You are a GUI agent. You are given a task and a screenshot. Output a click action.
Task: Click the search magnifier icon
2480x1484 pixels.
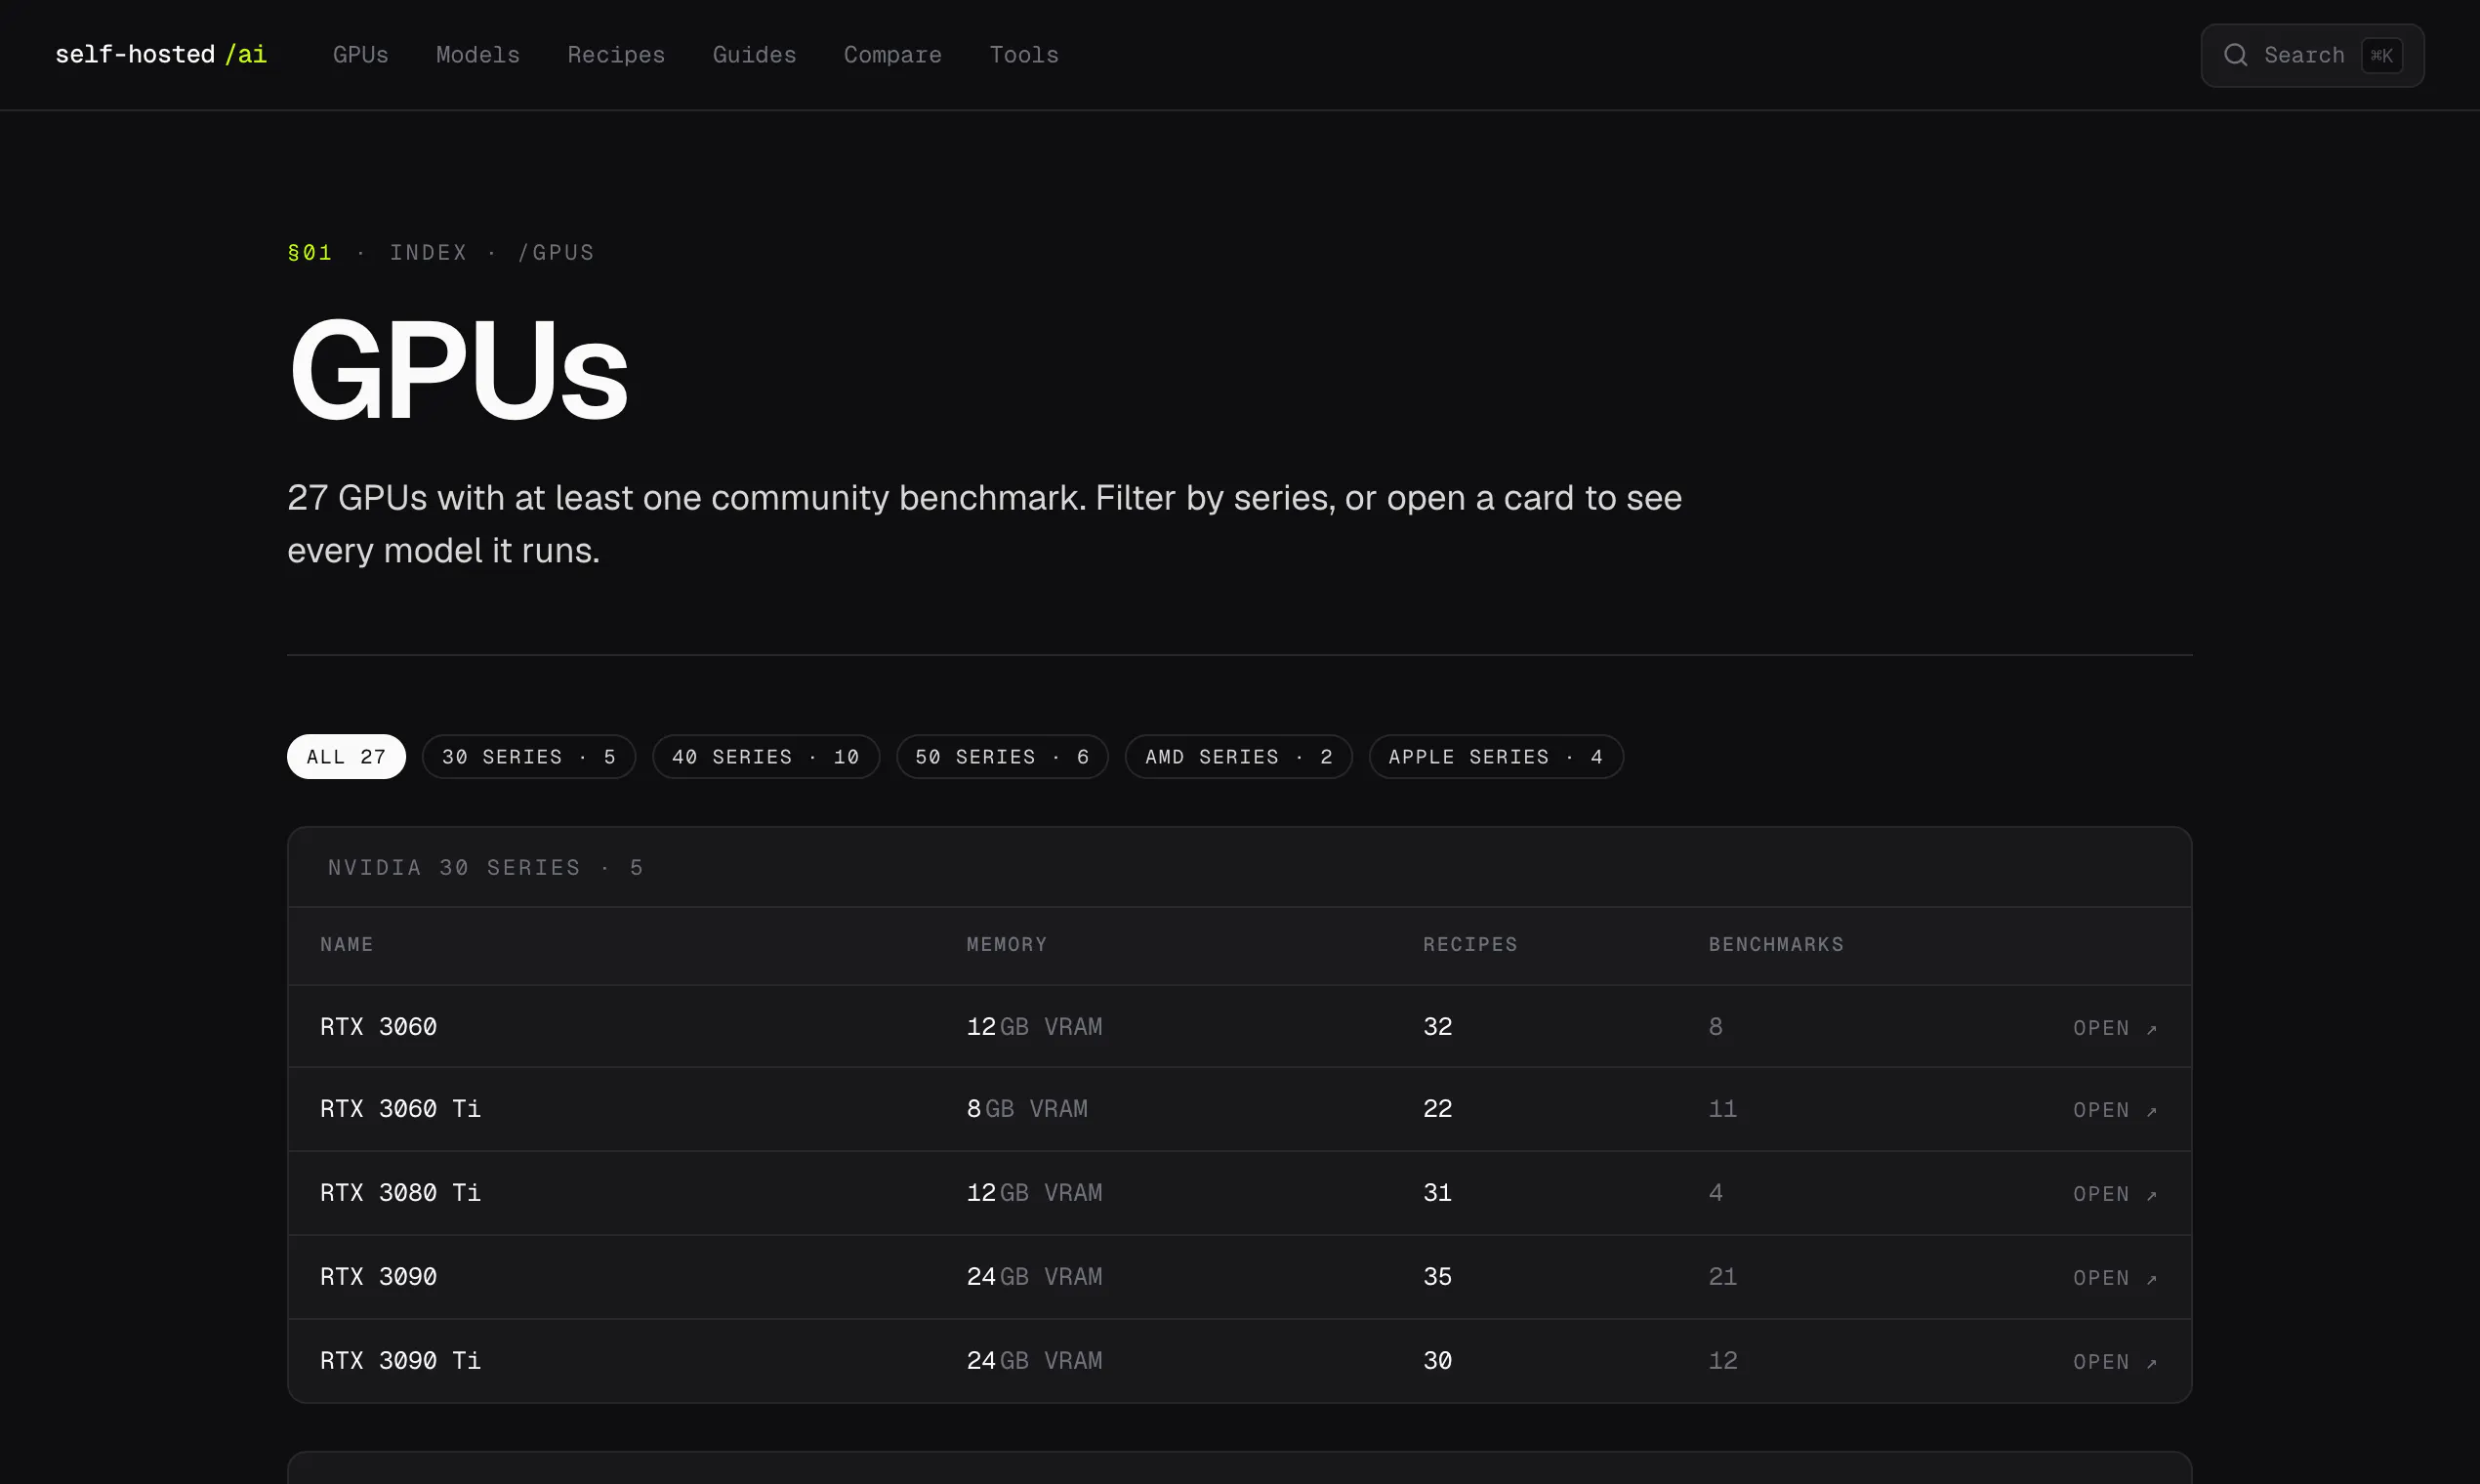point(2235,55)
